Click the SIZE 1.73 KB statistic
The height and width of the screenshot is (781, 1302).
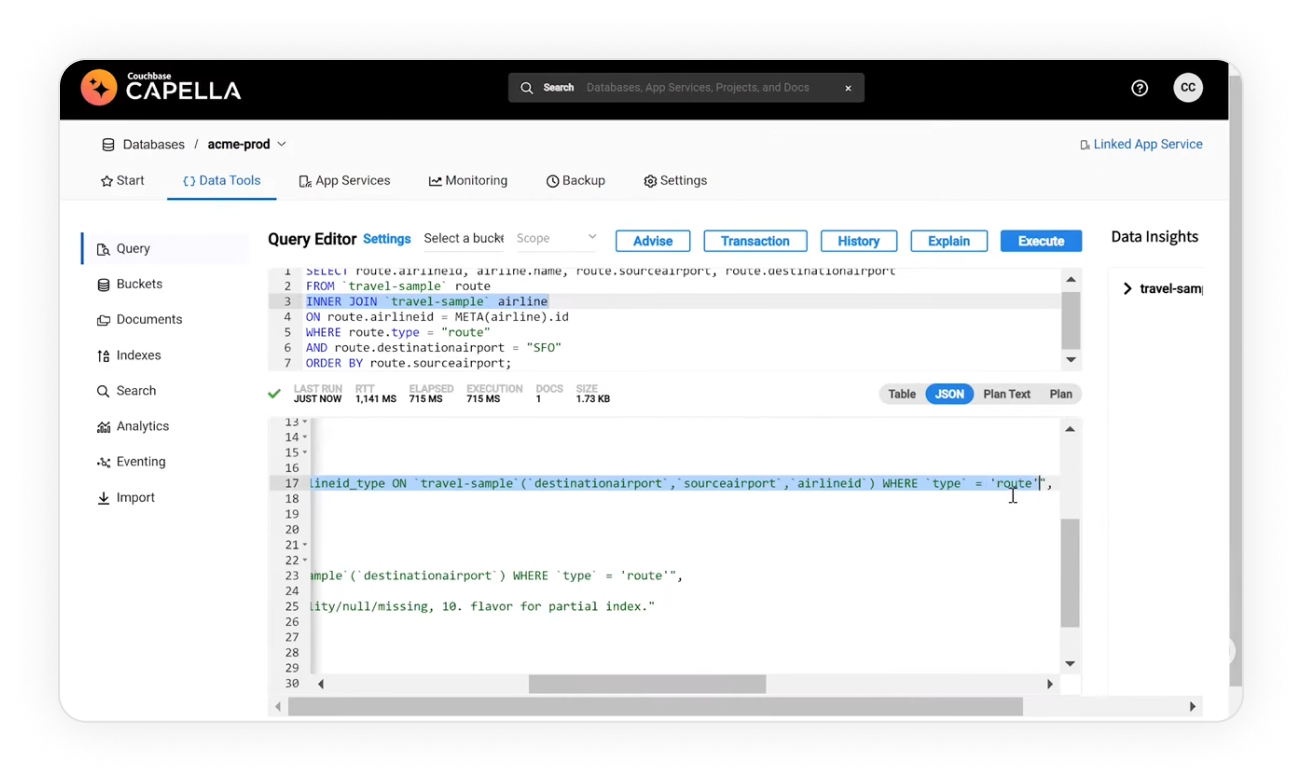coord(592,394)
